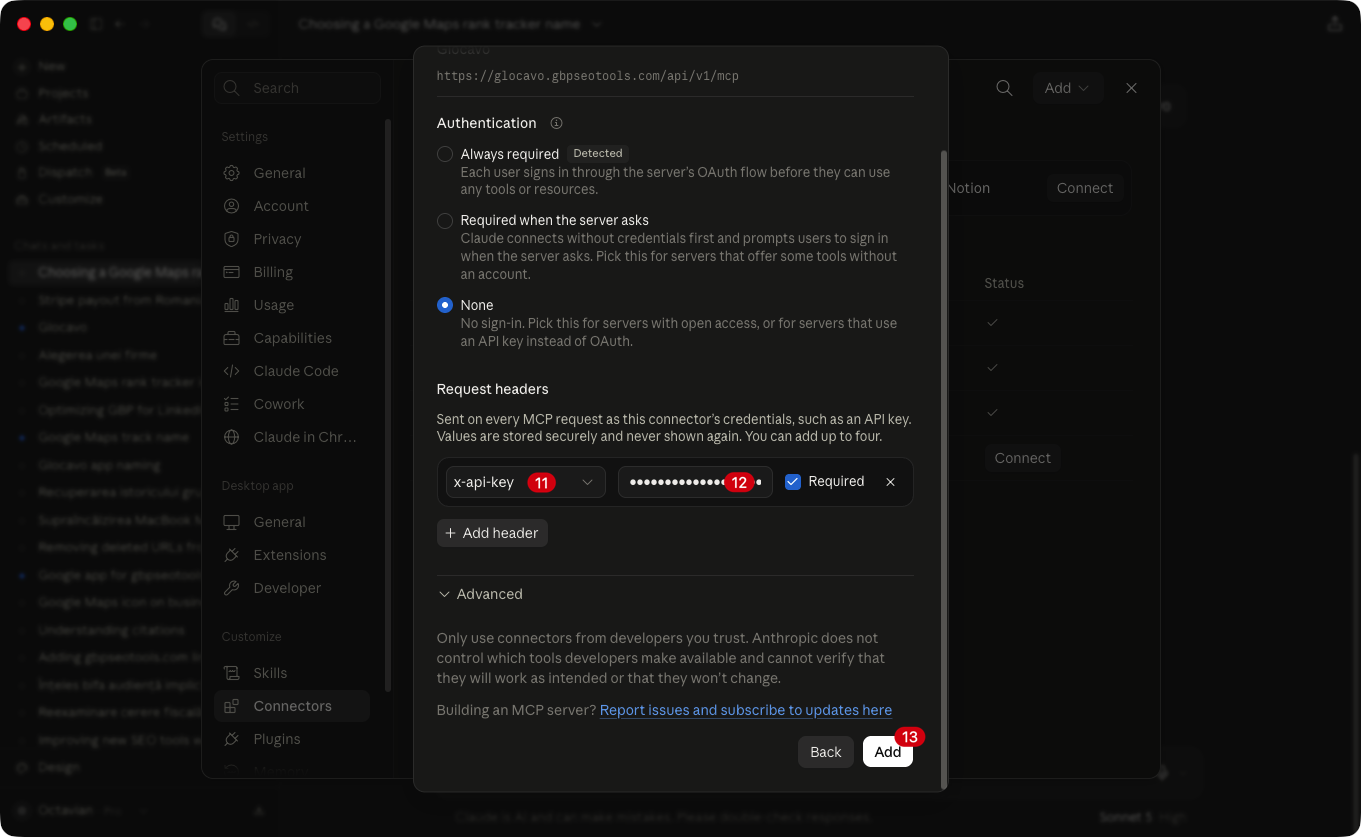Image resolution: width=1361 pixels, height=837 pixels.
Task: Open Cowork settings
Action: pyautogui.click(x=292, y=404)
